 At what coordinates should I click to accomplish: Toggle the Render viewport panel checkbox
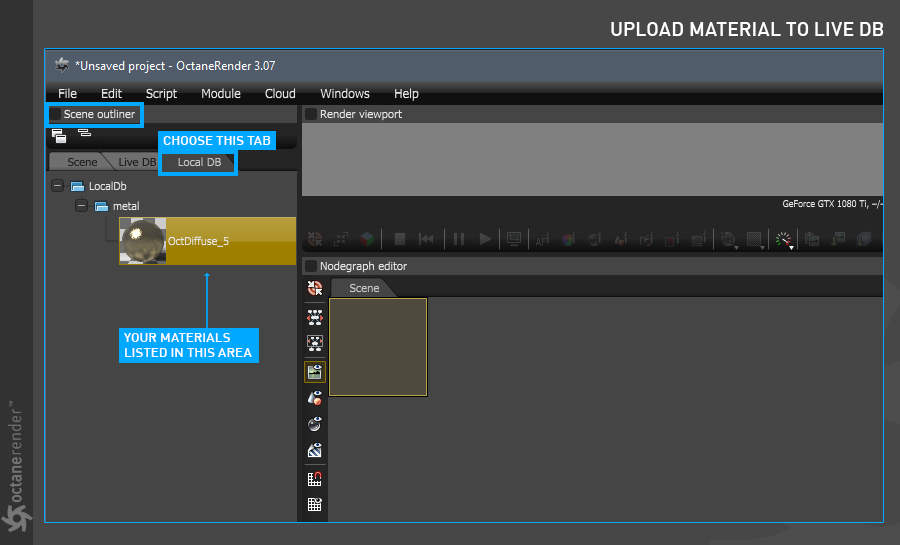(x=311, y=114)
